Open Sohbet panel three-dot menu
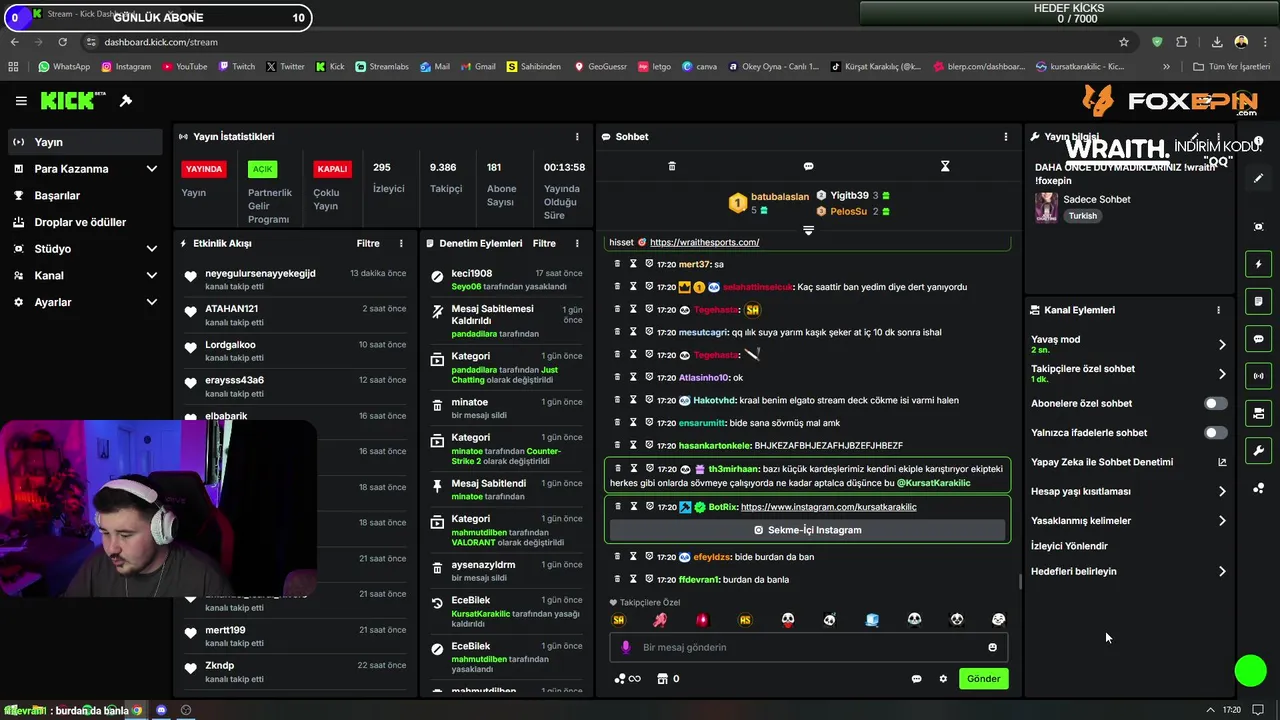 click(x=1006, y=137)
